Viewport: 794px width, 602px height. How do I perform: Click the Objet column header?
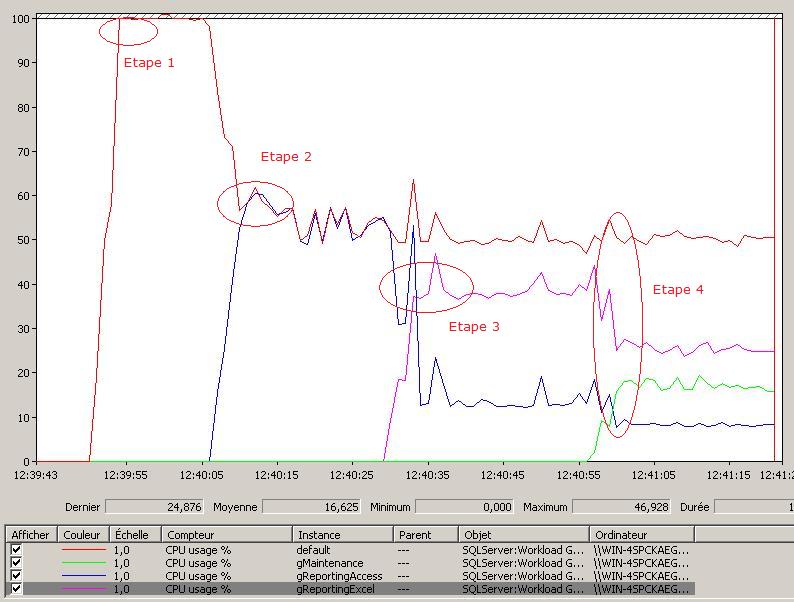point(523,535)
